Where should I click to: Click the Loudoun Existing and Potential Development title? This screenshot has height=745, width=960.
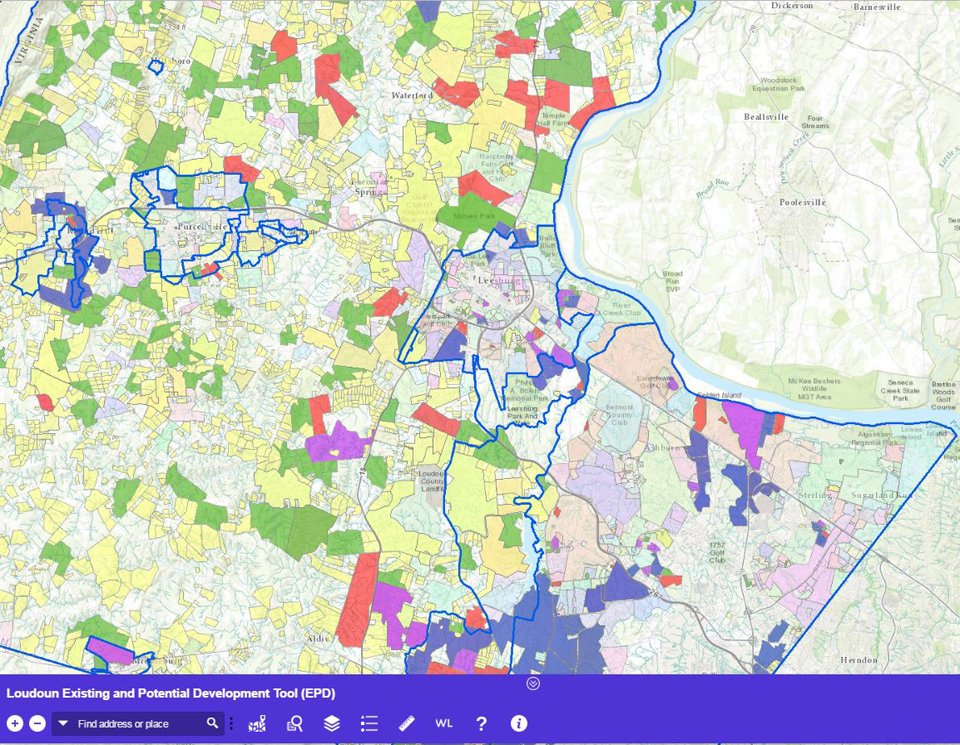click(171, 694)
